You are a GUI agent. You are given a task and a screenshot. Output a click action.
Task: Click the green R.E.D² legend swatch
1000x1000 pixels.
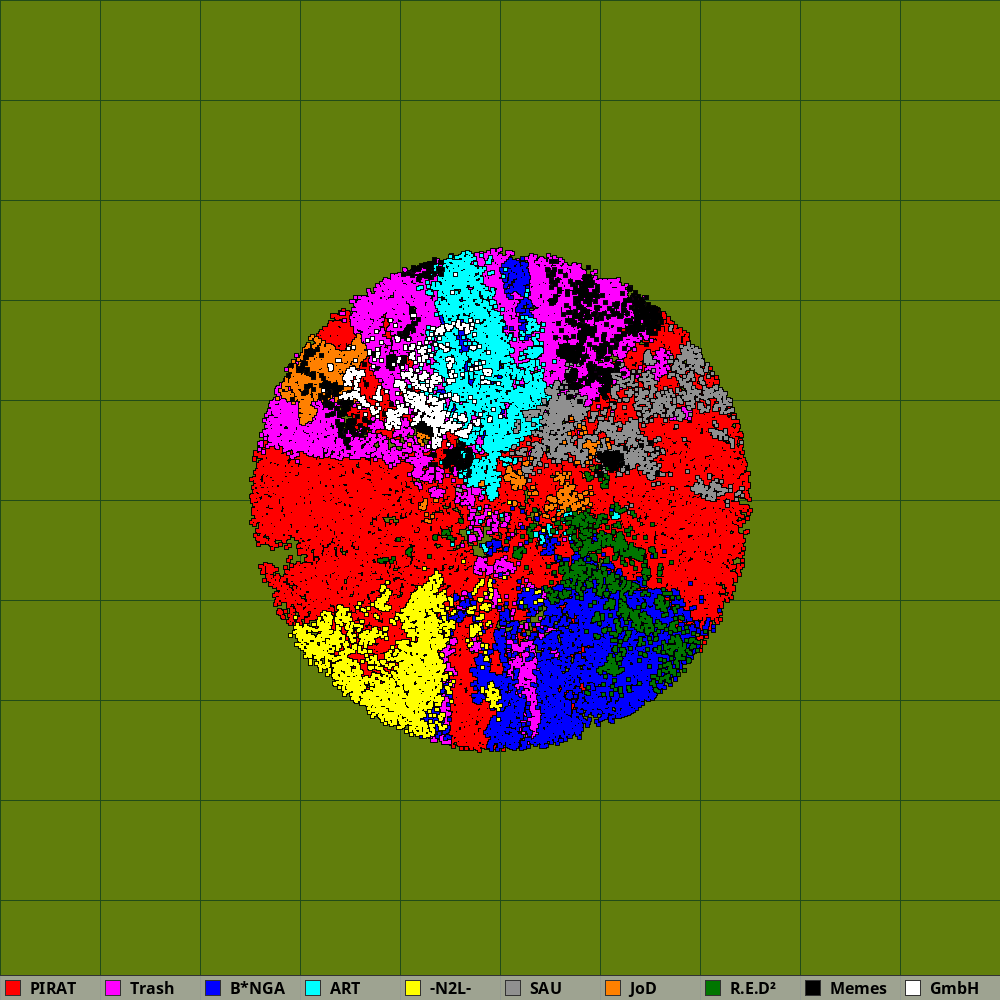(713, 988)
